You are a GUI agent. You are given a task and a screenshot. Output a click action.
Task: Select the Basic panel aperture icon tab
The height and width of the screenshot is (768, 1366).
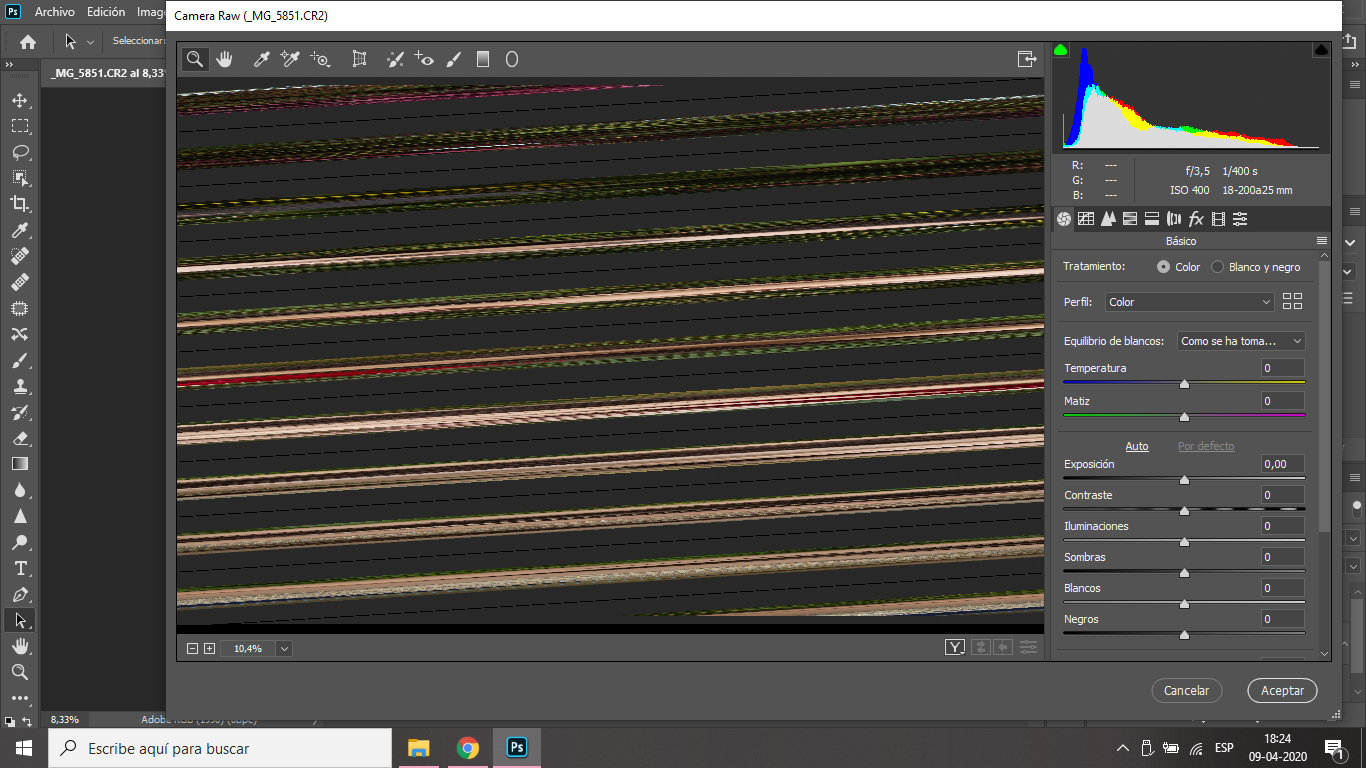[x=1064, y=219]
